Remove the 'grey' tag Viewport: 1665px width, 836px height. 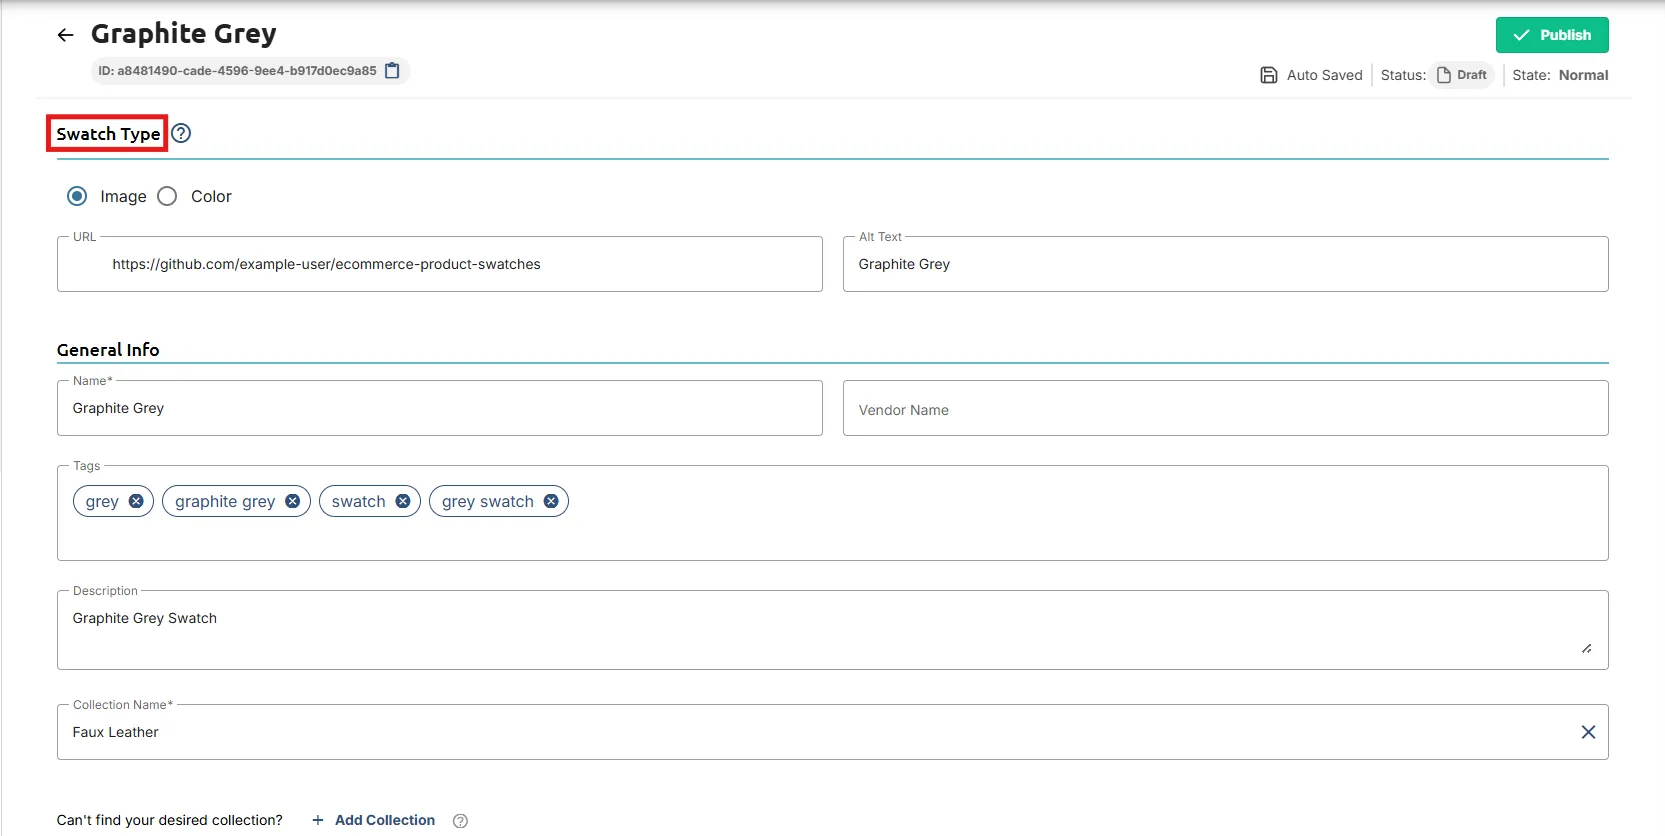pos(136,501)
